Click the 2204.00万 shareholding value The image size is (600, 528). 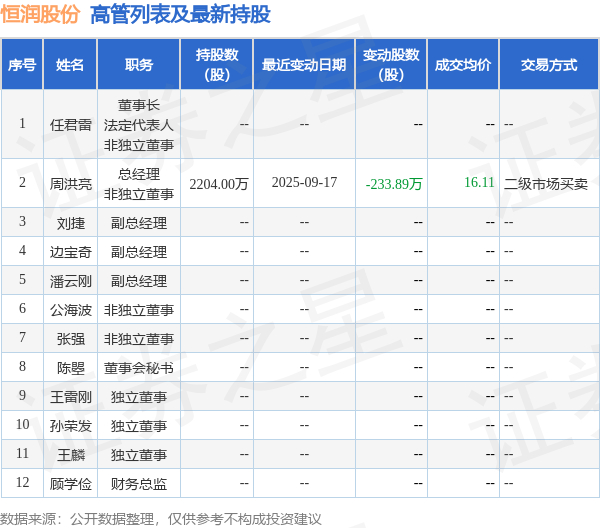[x=218, y=184]
